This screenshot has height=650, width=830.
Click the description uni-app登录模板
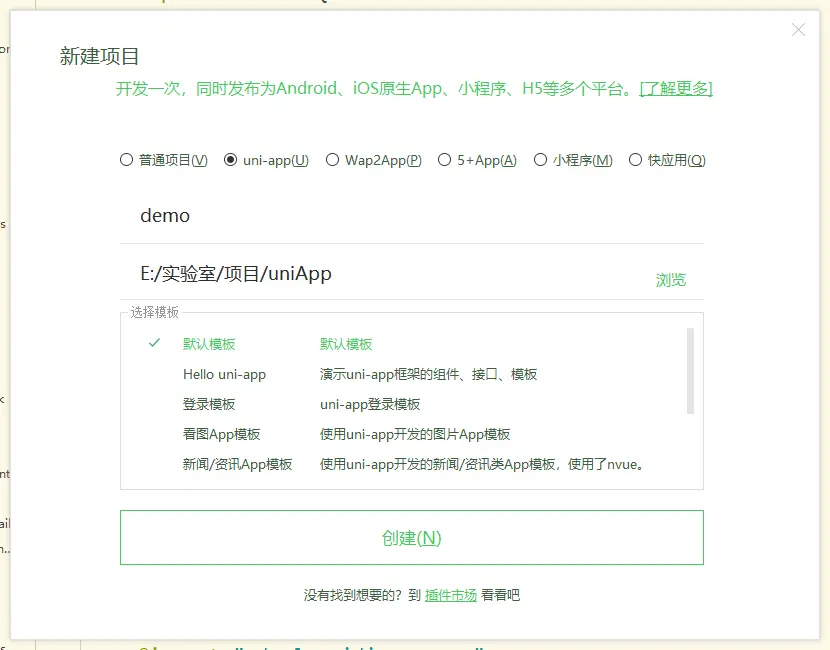[370, 404]
